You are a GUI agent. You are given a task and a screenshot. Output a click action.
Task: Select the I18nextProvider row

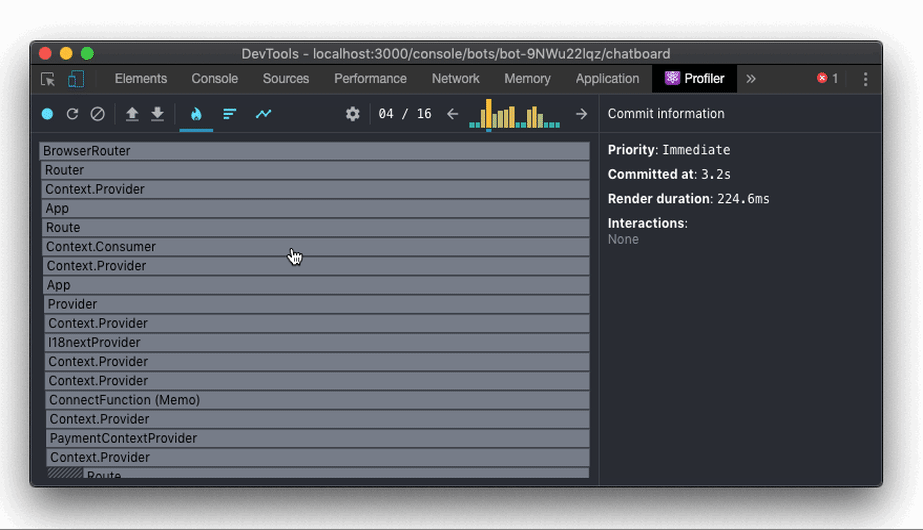317,343
